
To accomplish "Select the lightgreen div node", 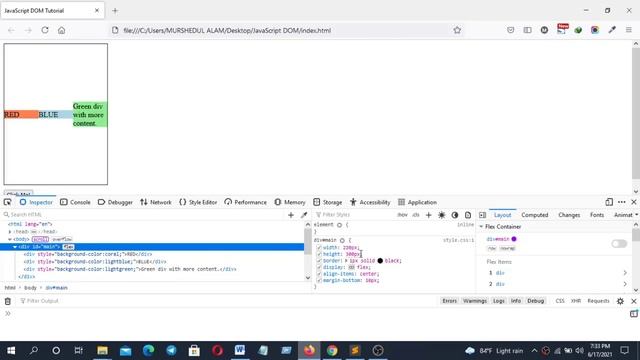I will tap(130, 269).
